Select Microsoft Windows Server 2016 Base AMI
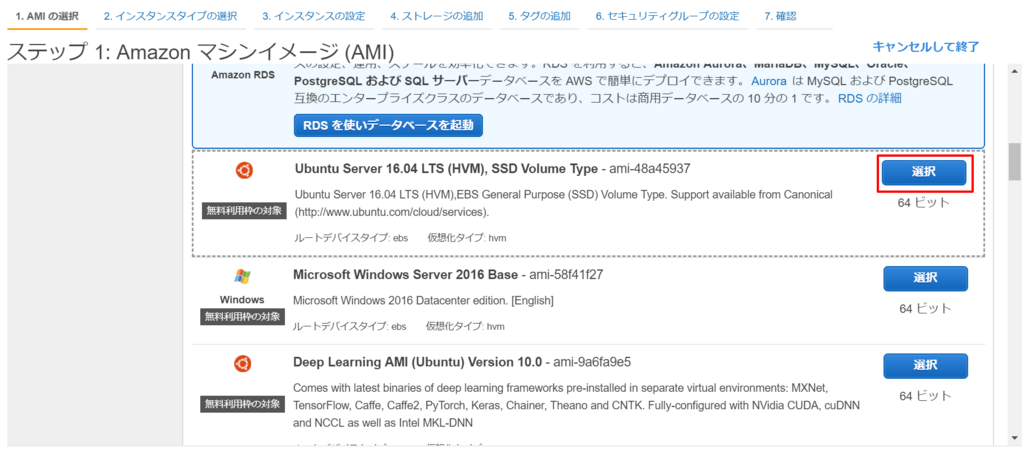Viewport: 1024px width, 460px height. (x=925, y=278)
